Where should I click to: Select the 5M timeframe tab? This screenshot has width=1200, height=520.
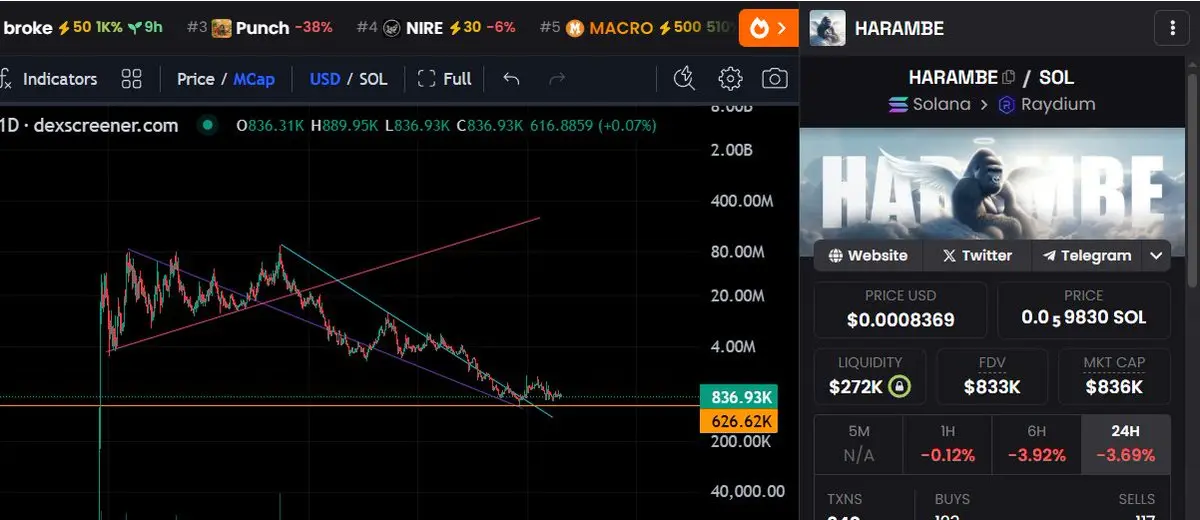pos(859,444)
